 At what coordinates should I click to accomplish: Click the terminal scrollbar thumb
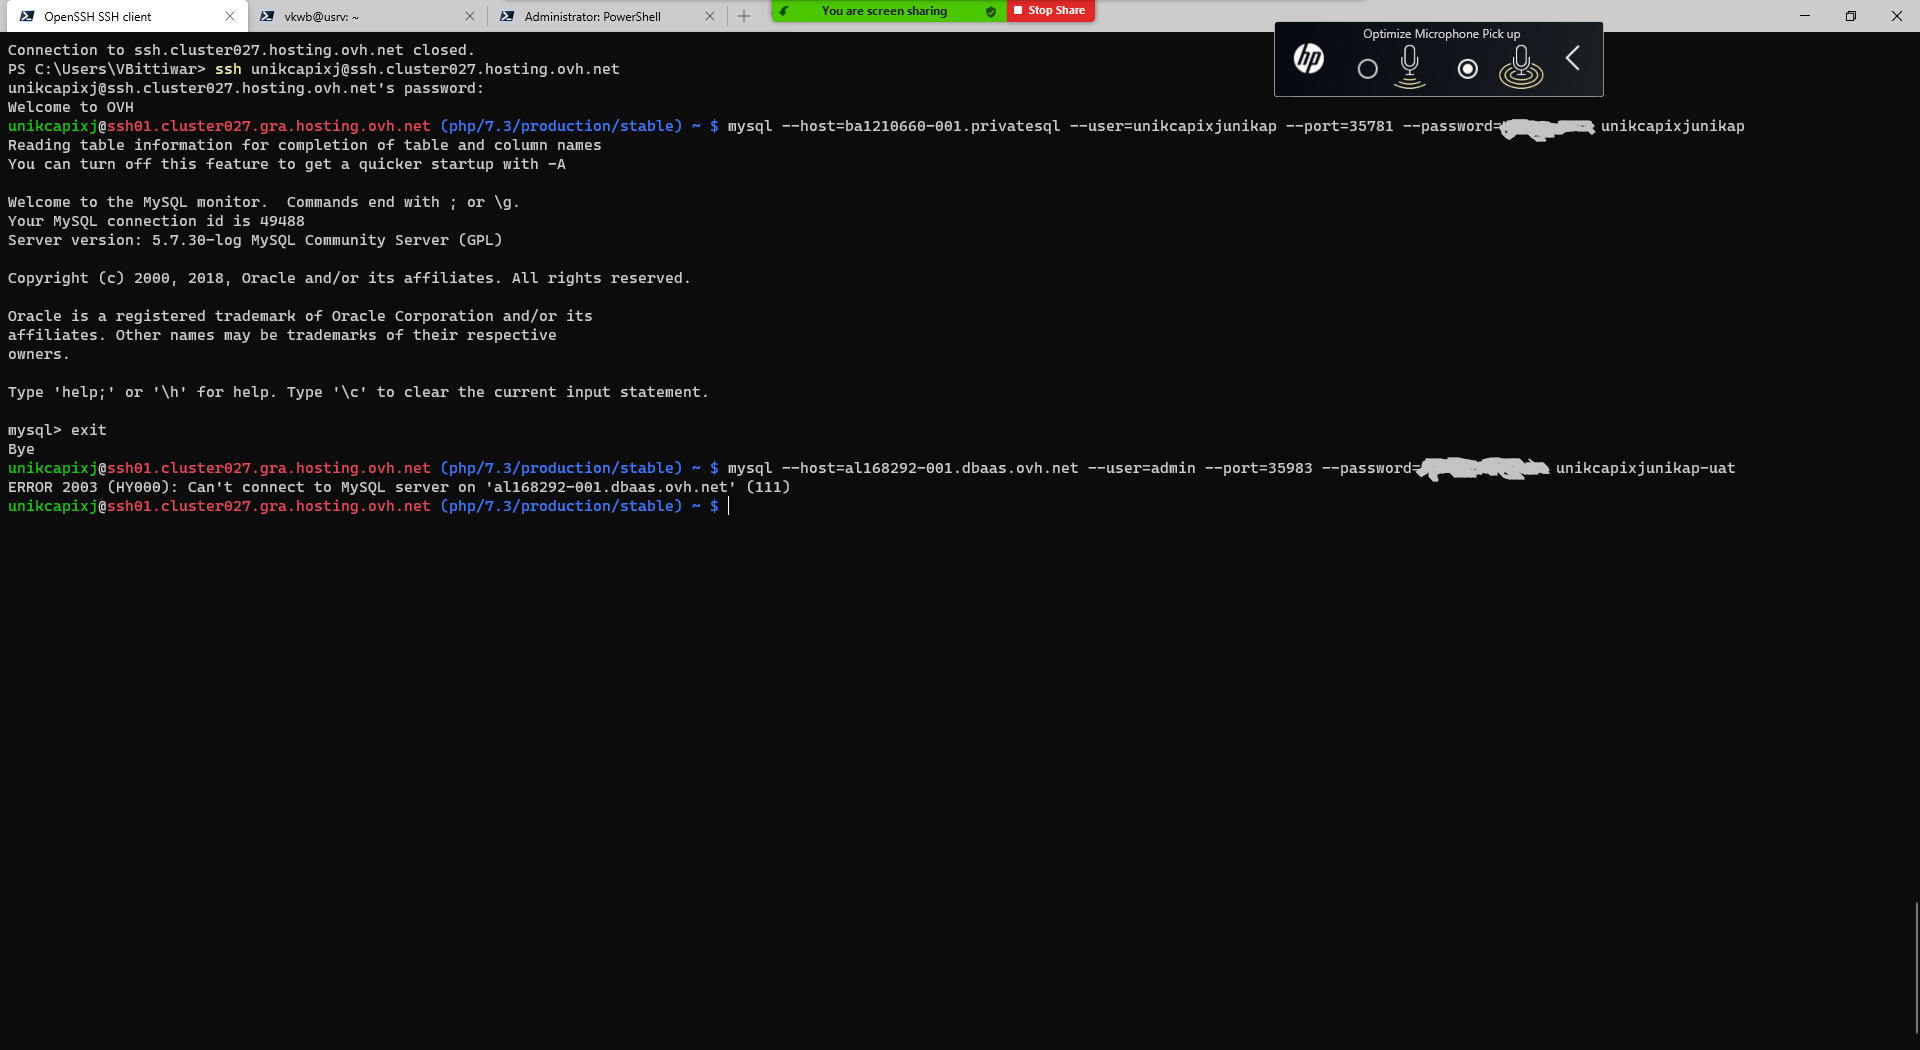coord(1915,968)
